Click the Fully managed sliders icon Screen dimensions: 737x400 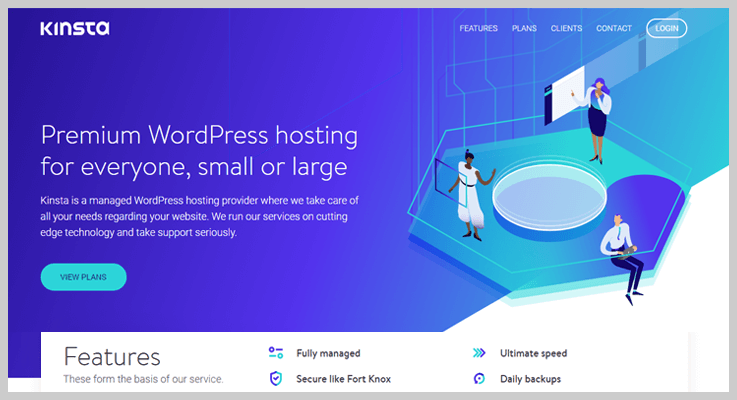(276, 353)
